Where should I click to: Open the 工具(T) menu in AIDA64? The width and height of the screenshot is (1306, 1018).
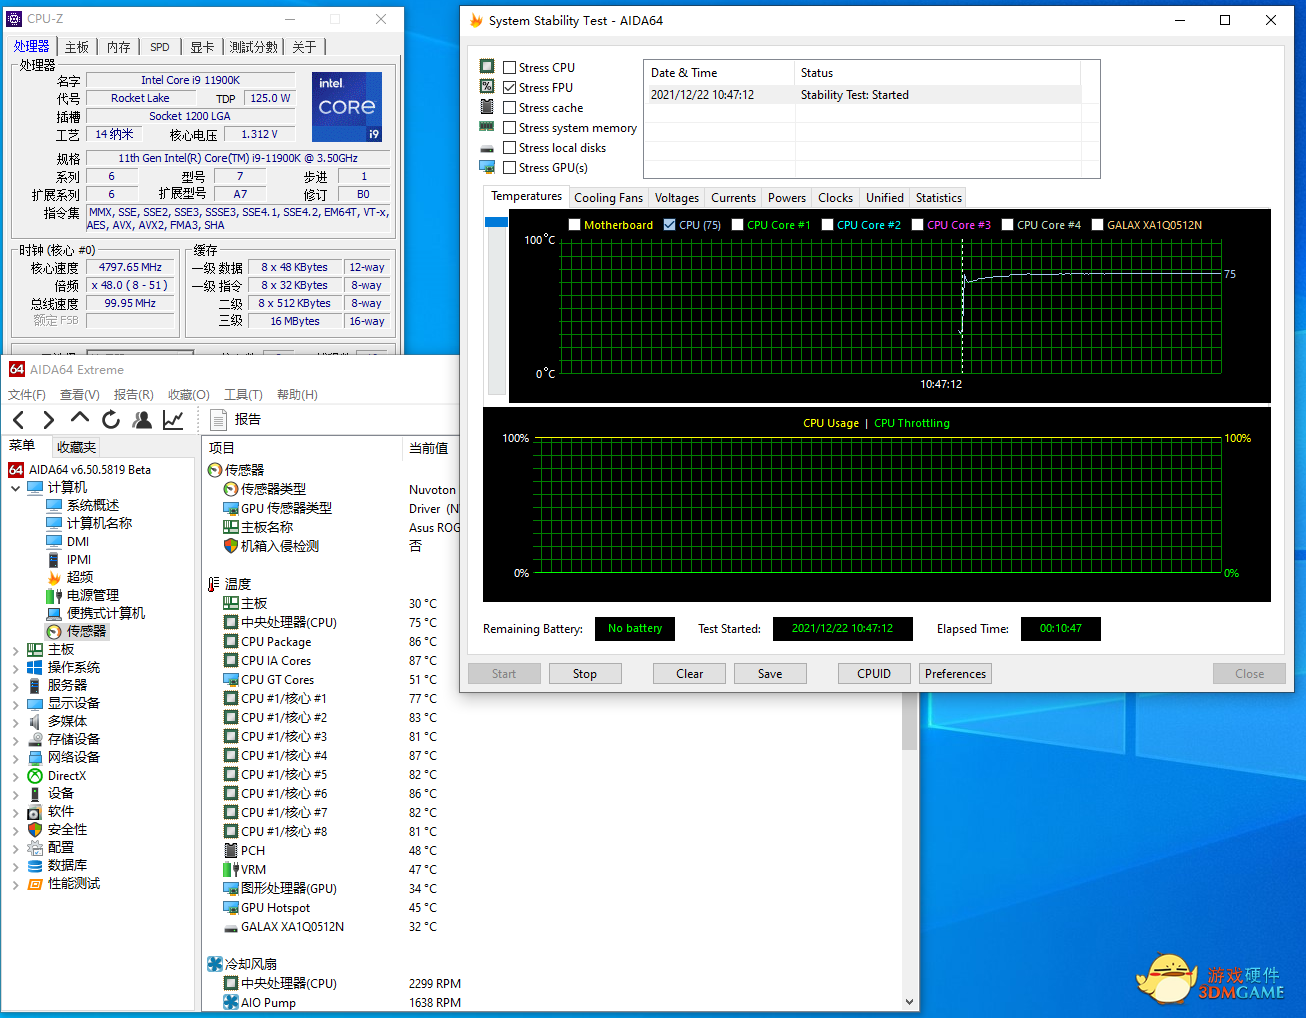click(243, 395)
